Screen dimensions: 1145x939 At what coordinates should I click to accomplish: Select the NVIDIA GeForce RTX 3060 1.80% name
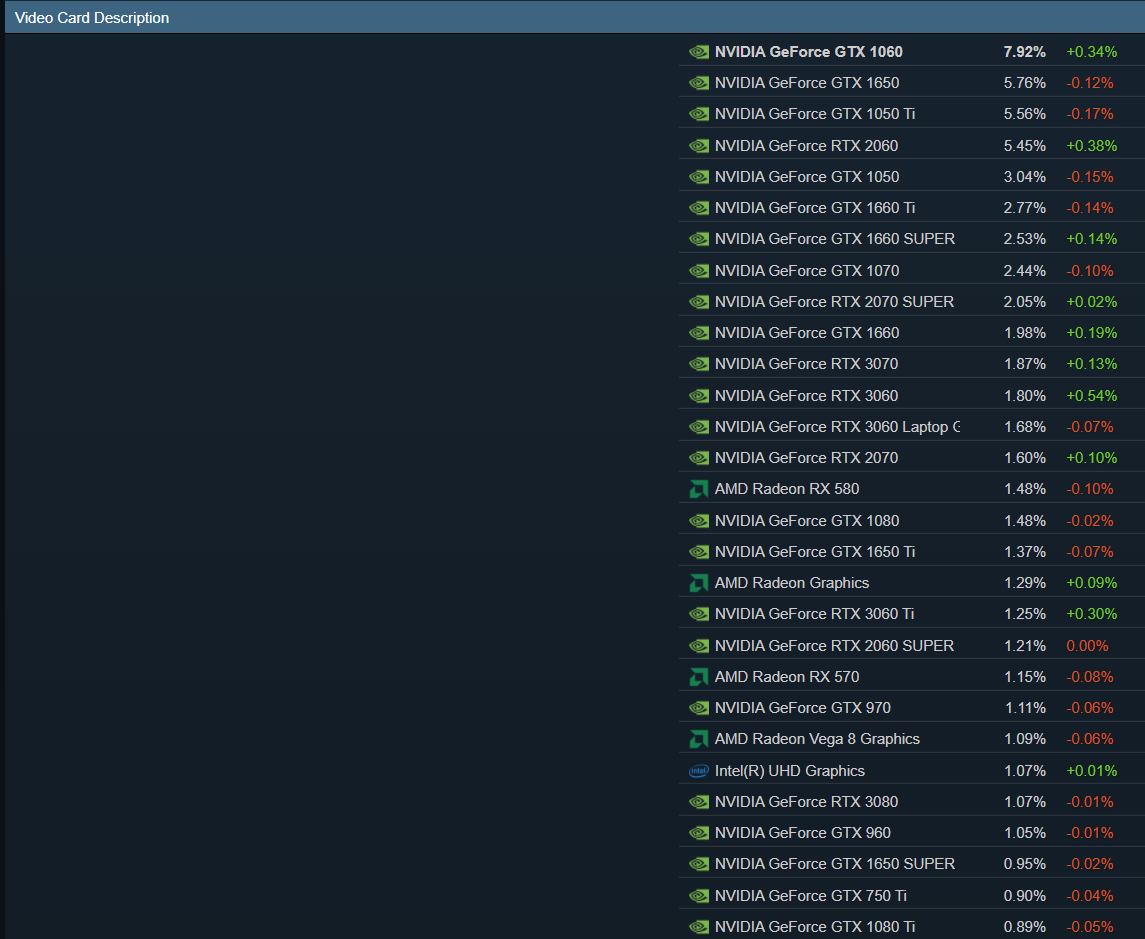pyautogui.click(x=806, y=396)
